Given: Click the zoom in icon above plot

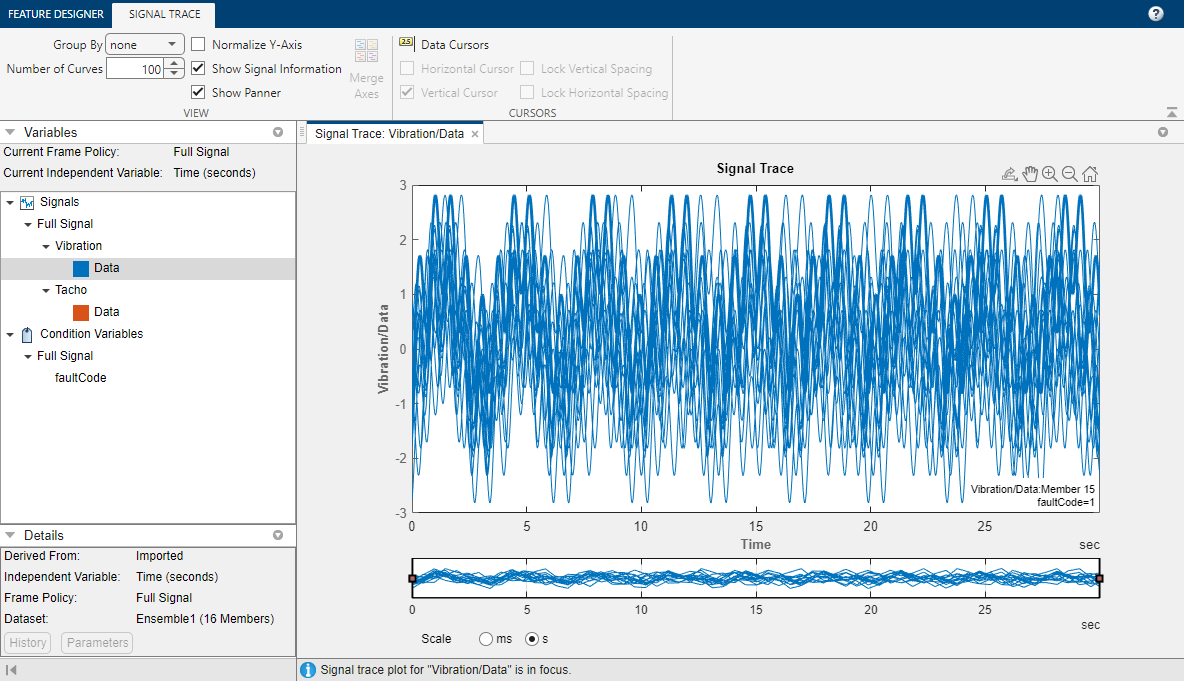Looking at the screenshot, I should (x=1049, y=174).
